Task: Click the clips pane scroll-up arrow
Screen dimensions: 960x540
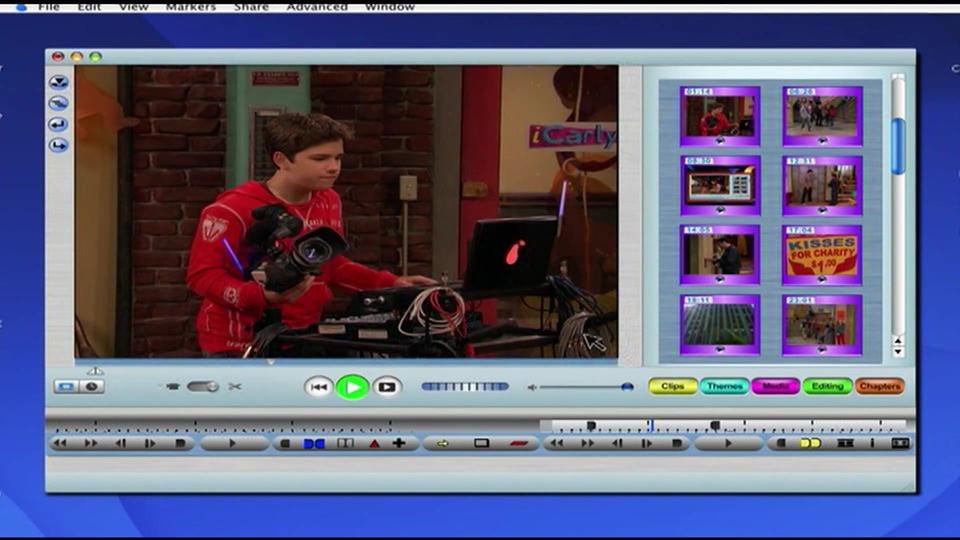Action: pos(898,341)
